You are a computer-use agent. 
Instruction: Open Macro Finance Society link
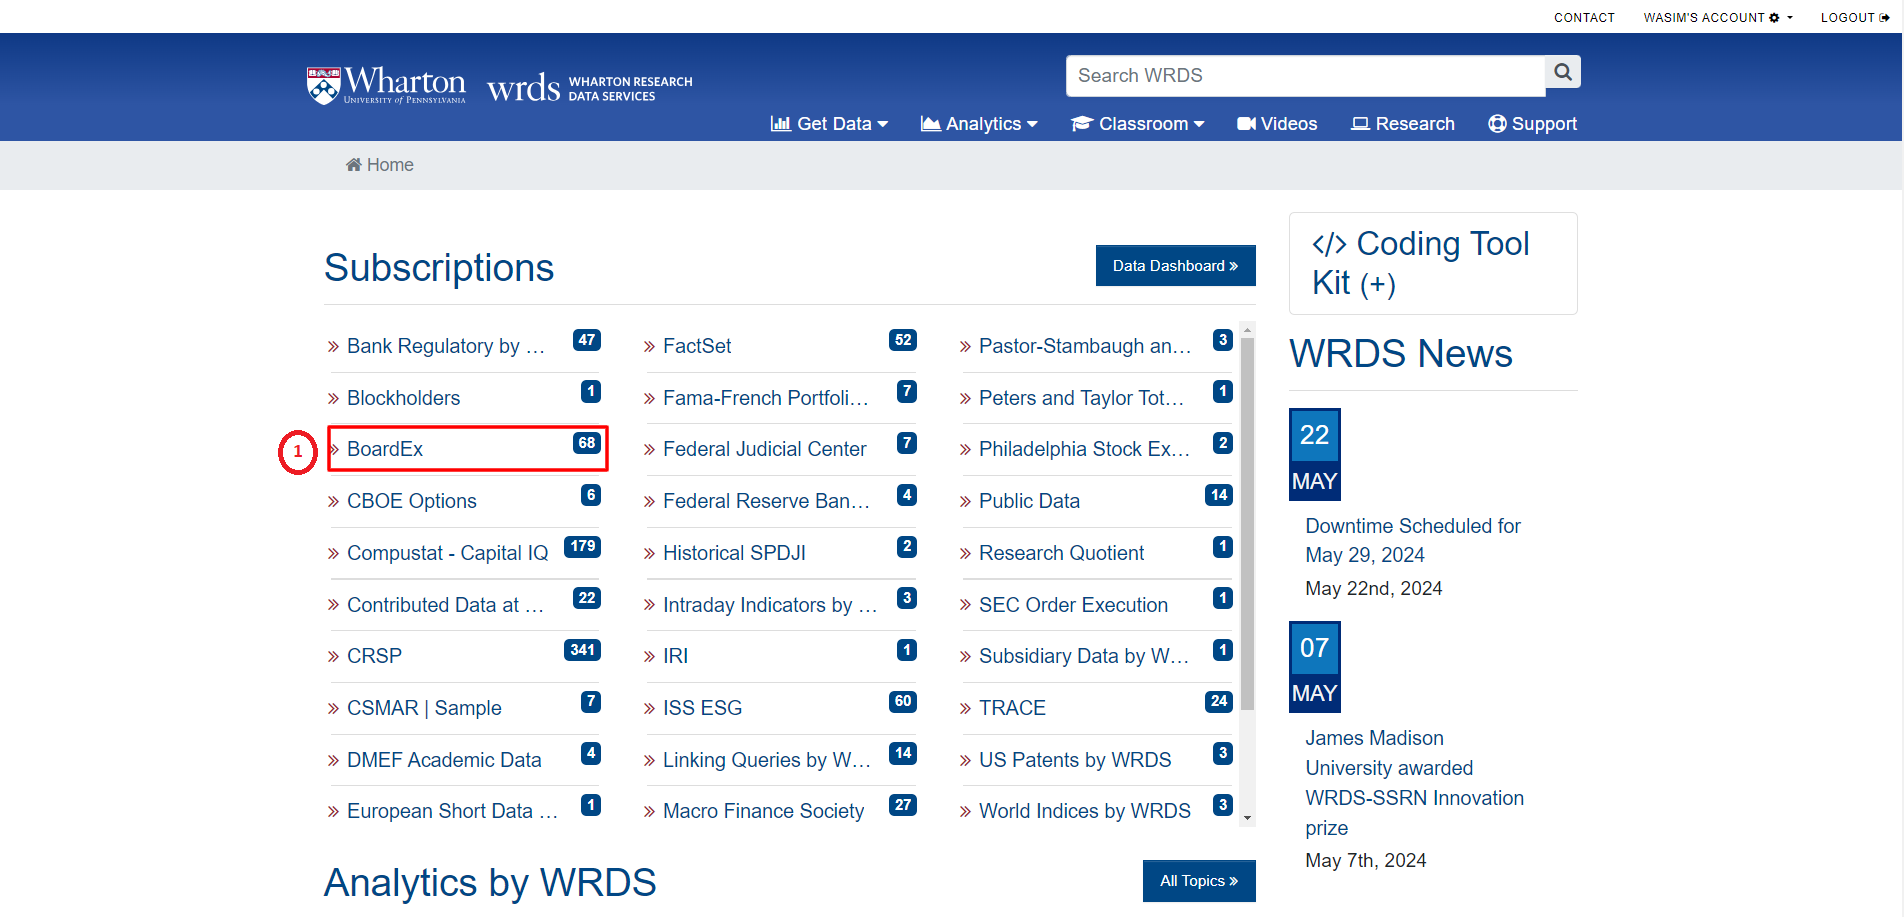tap(763, 811)
